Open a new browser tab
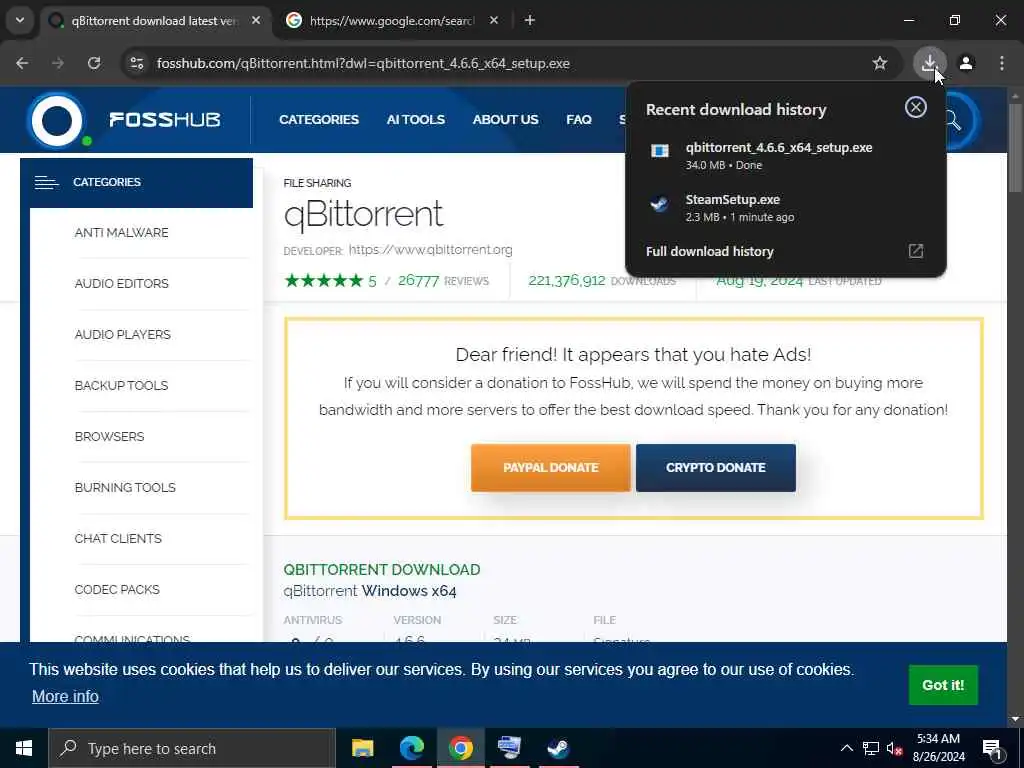This screenshot has width=1024, height=768. [x=530, y=20]
